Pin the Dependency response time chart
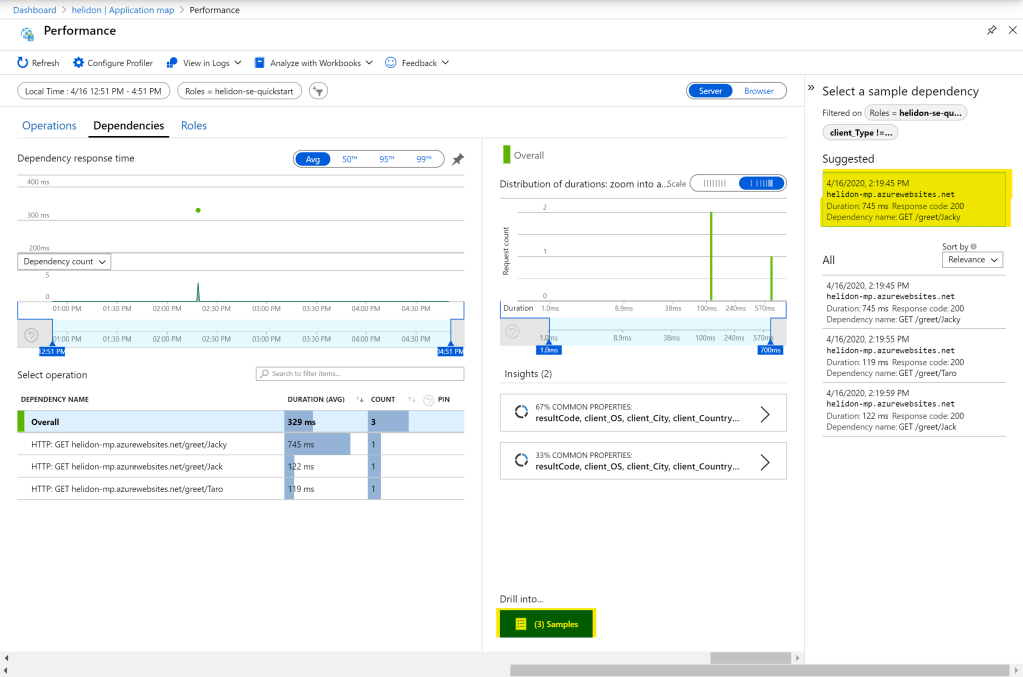 point(458,159)
